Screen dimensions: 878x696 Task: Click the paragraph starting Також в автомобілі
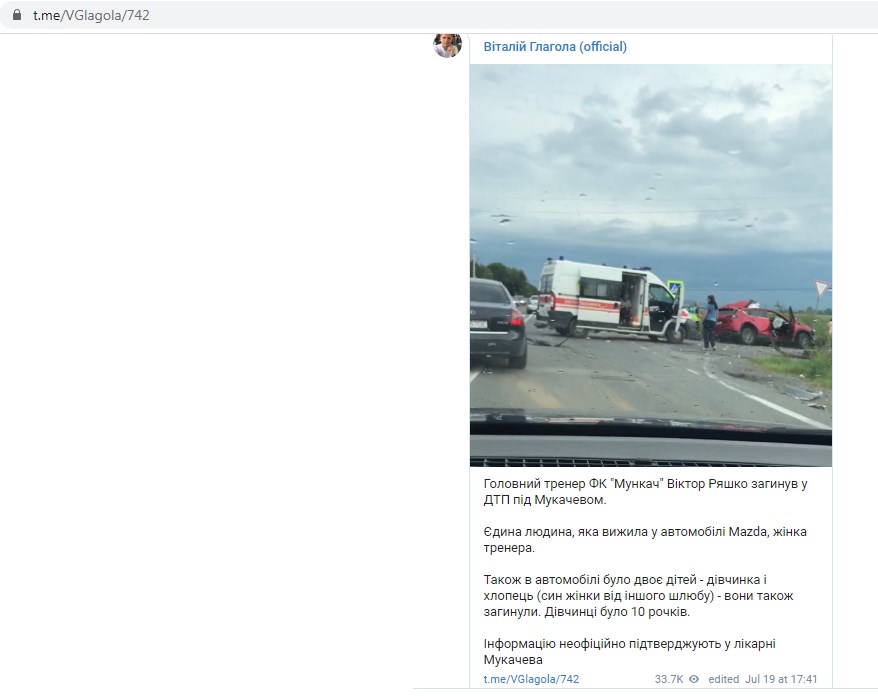(638, 595)
